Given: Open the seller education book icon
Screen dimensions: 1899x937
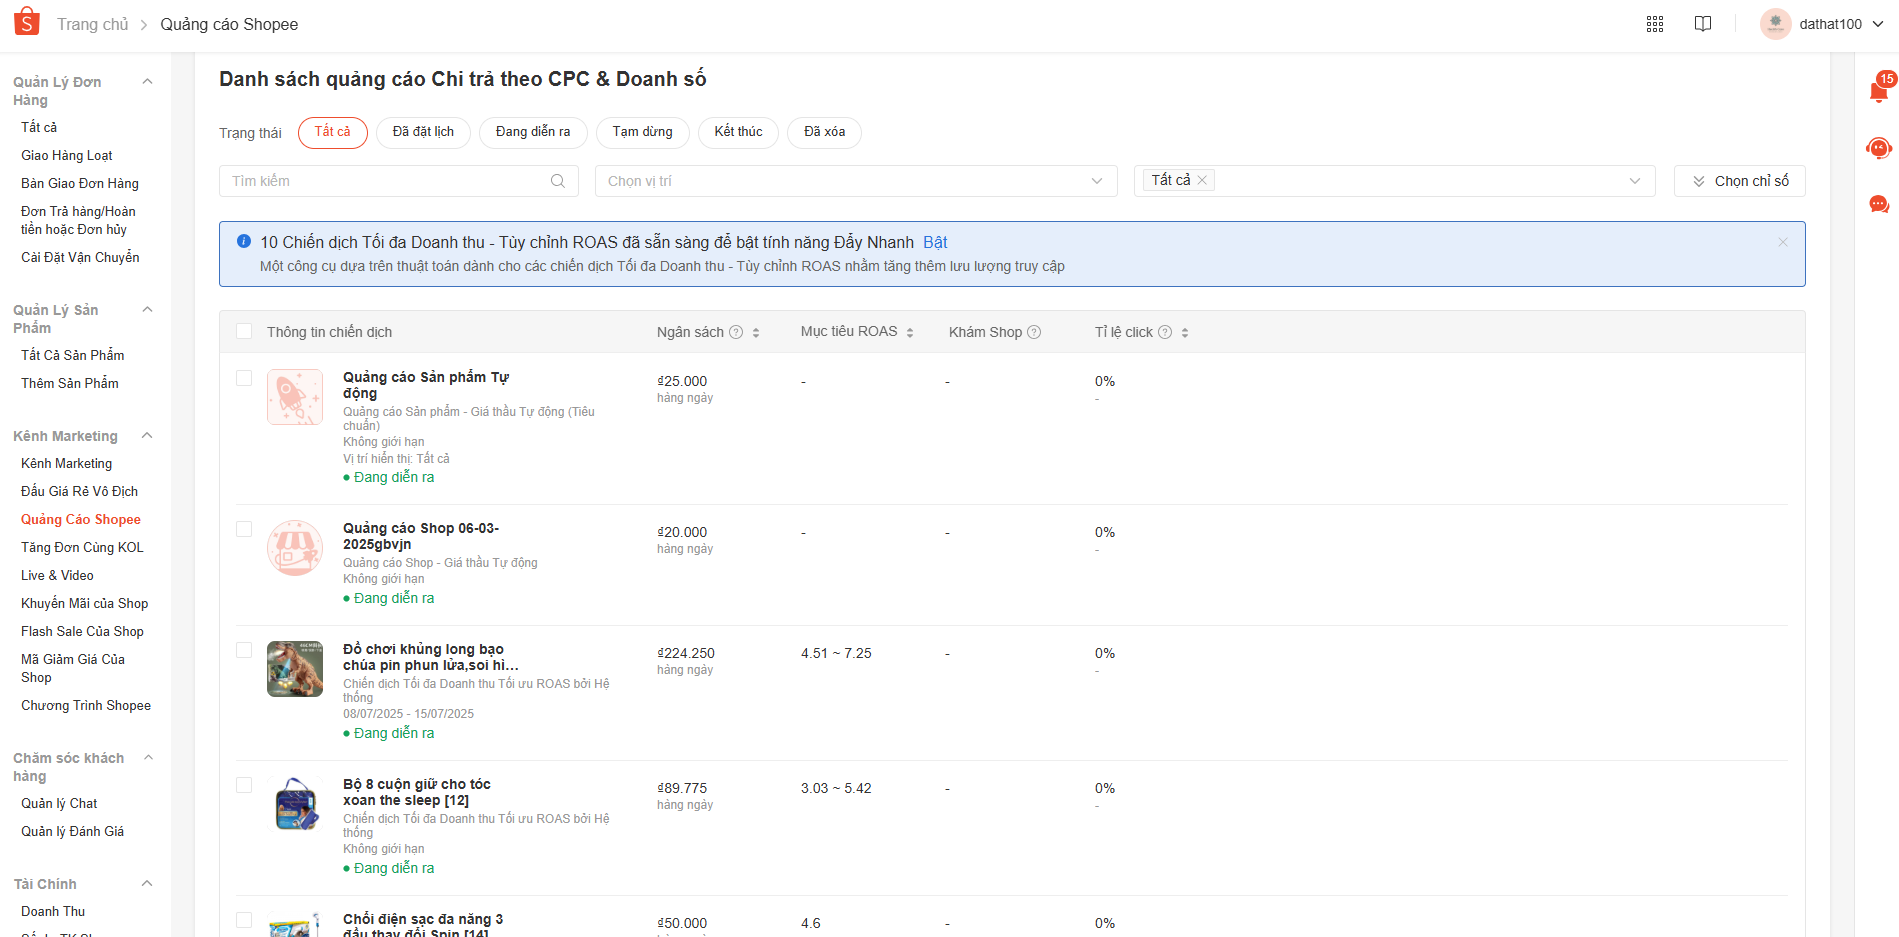Looking at the screenshot, I should click(1702, 24).
